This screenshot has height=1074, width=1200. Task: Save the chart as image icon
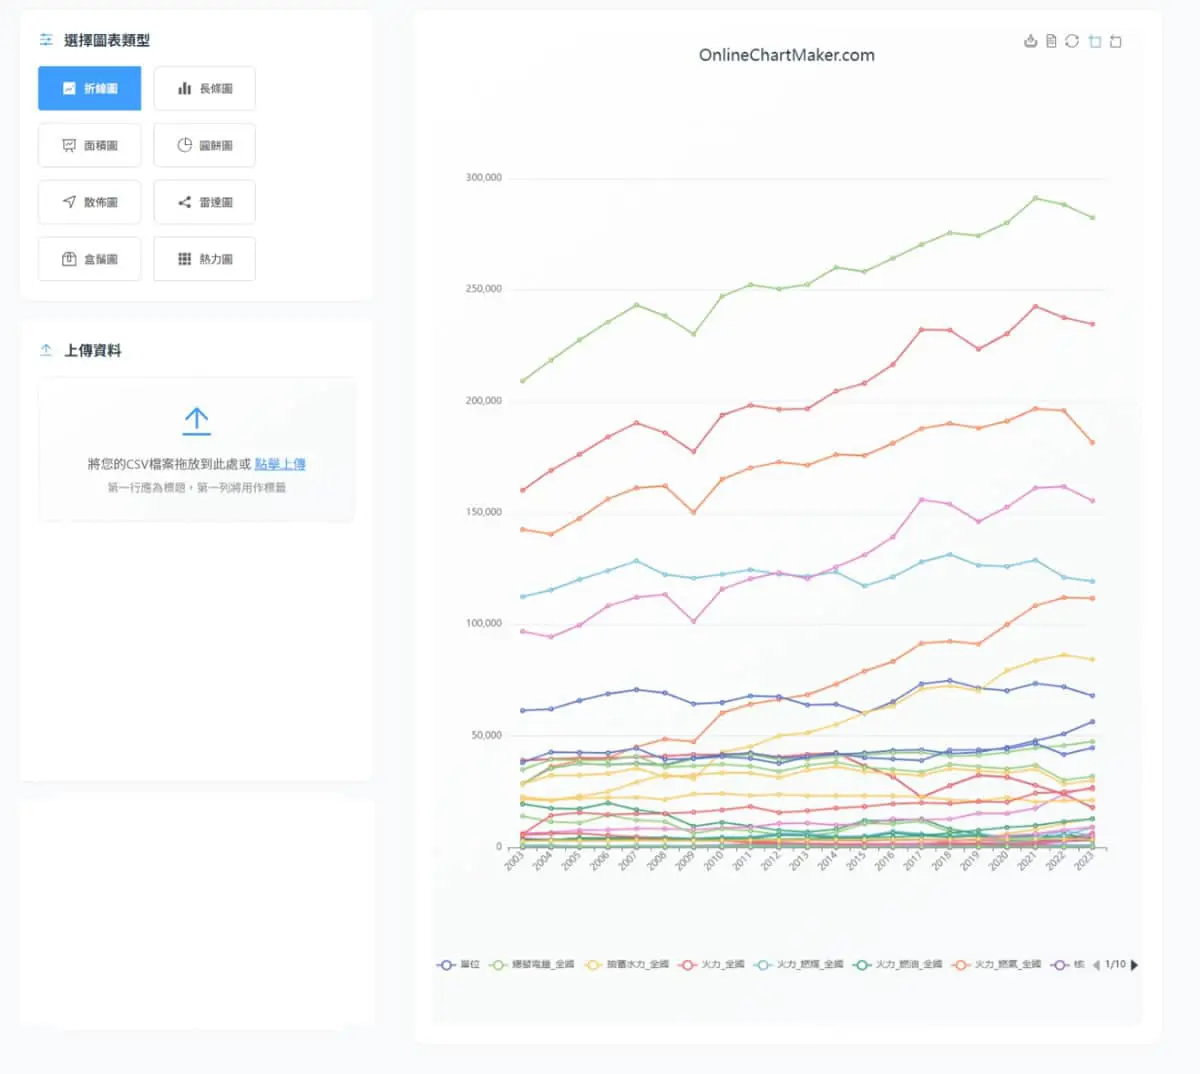point(1030,41)
